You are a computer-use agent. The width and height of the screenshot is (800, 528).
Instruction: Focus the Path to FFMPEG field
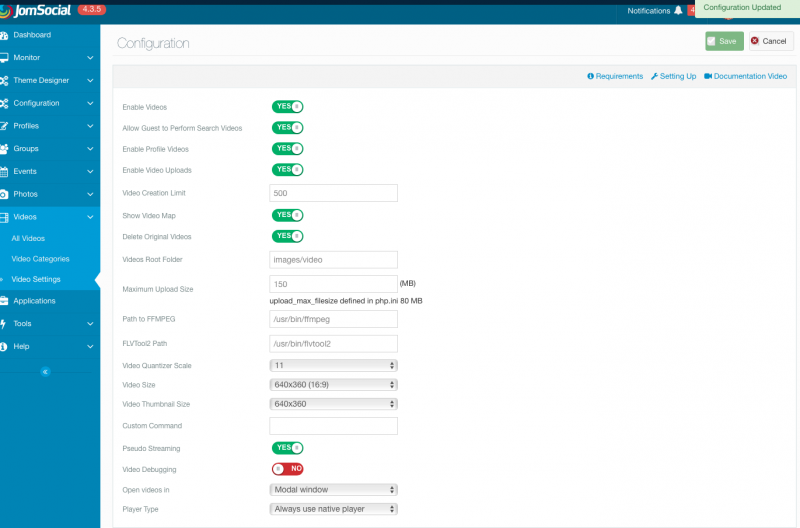point(333,319)
